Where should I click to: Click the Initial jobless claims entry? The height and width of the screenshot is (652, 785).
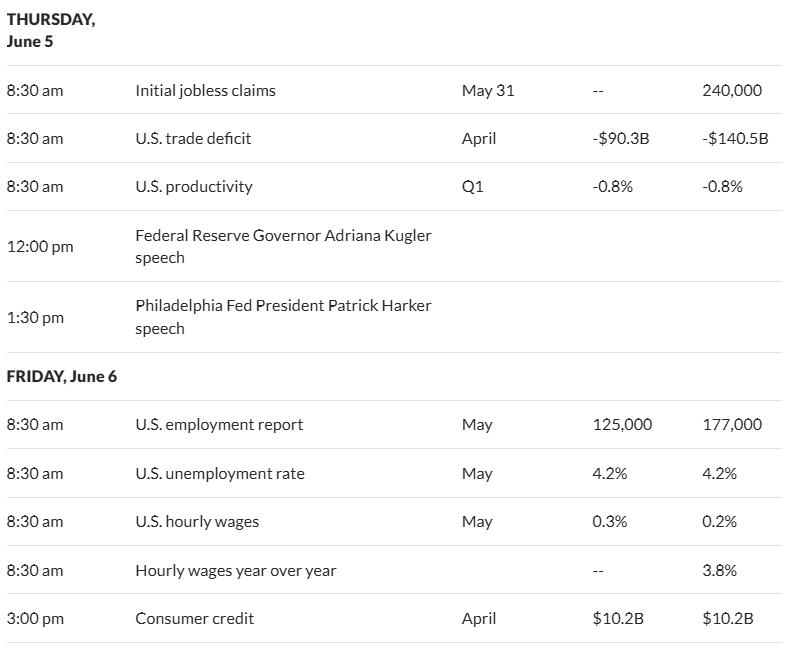(205, 91)
